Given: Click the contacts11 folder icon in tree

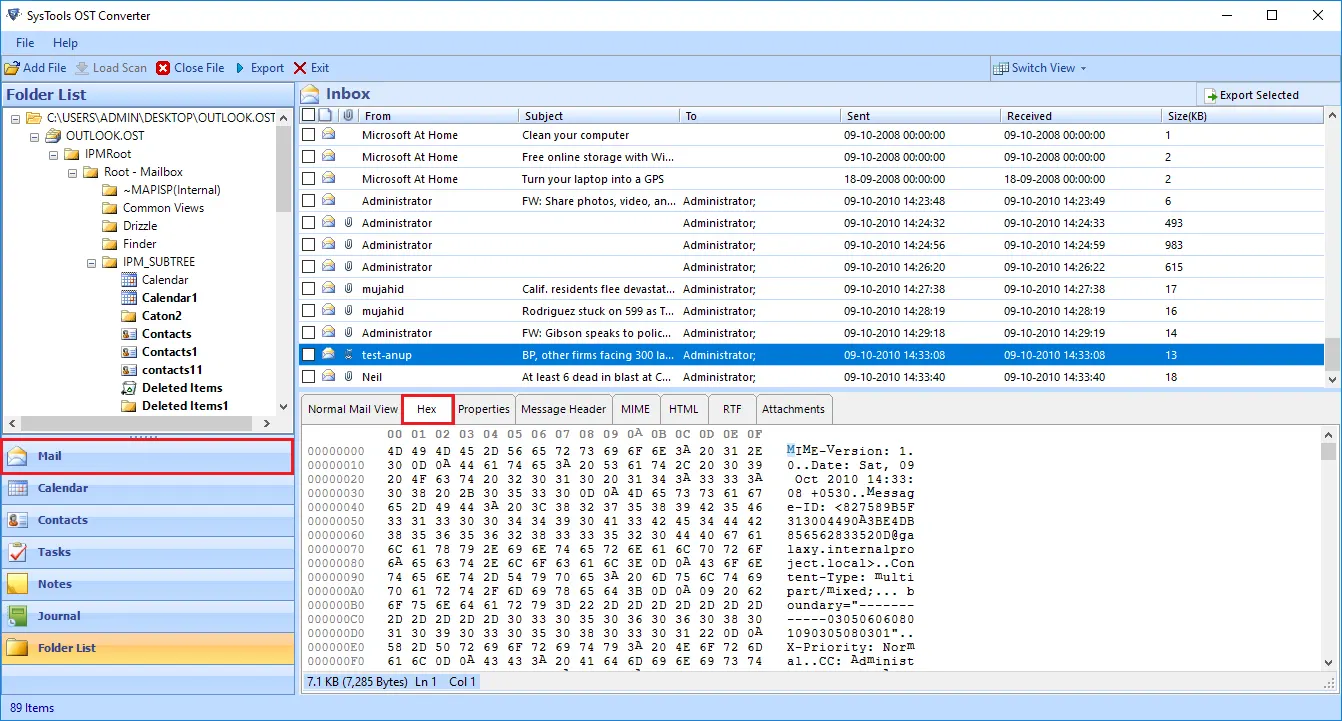Looking at the screenshot, I should pyautogui.click(x=129, y=370).
